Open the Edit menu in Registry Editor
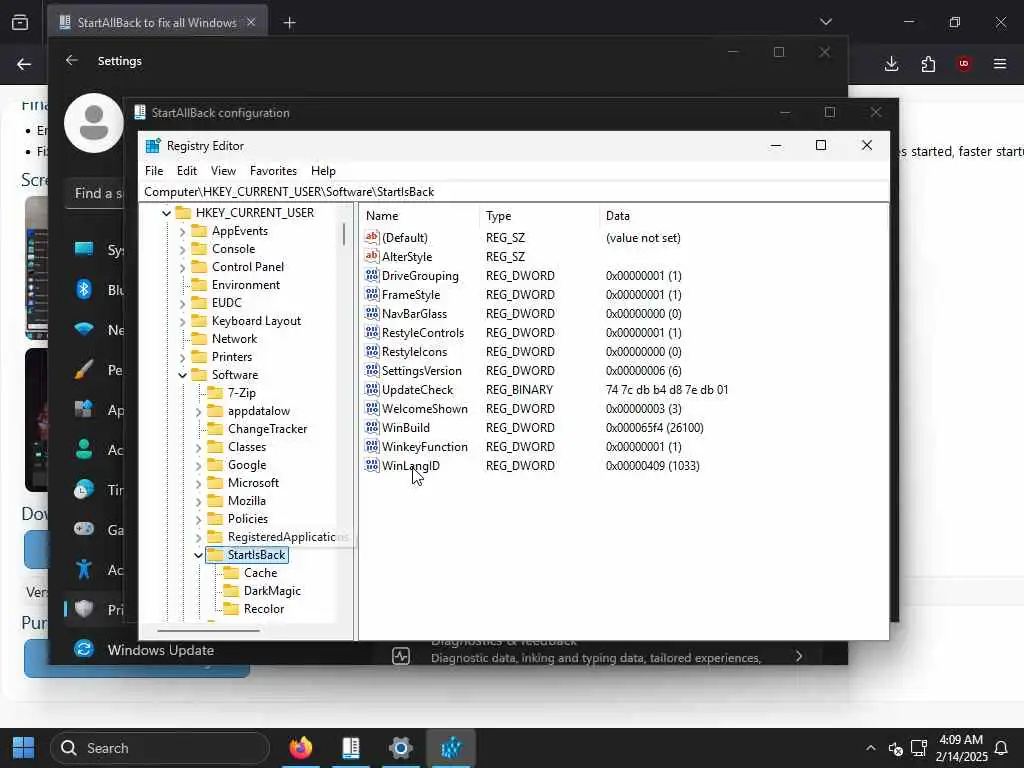This screenshot has height=768, width=1024. point(187,170)
